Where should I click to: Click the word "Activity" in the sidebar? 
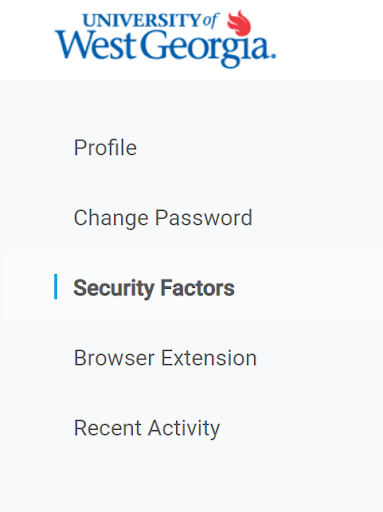click(x=184, y=428)
